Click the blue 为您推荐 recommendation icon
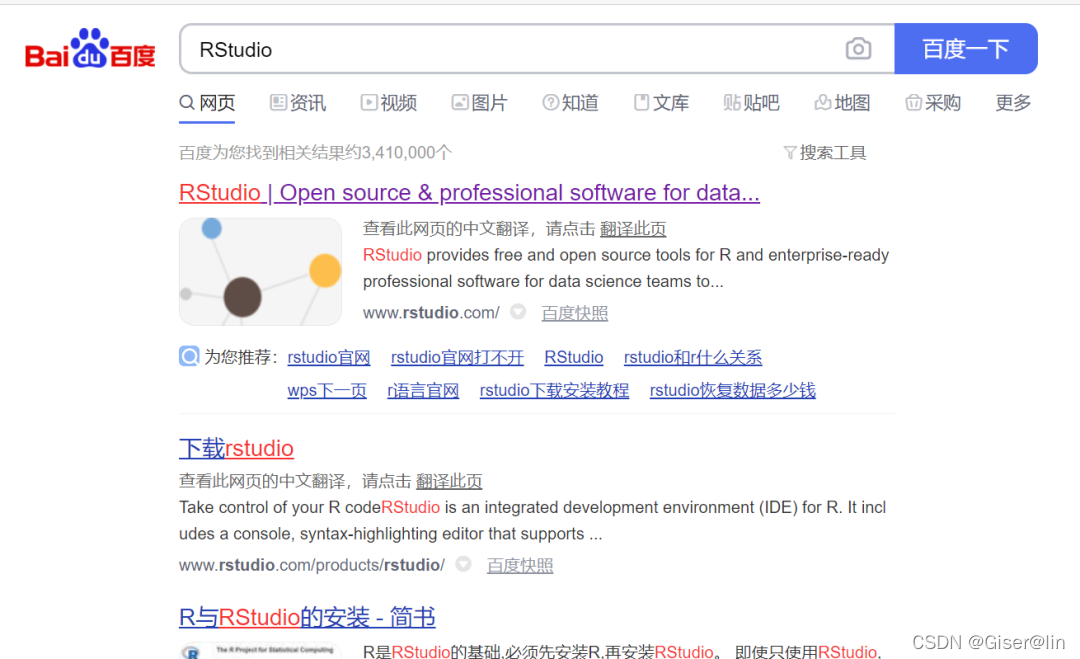 [x=189, y=356]
